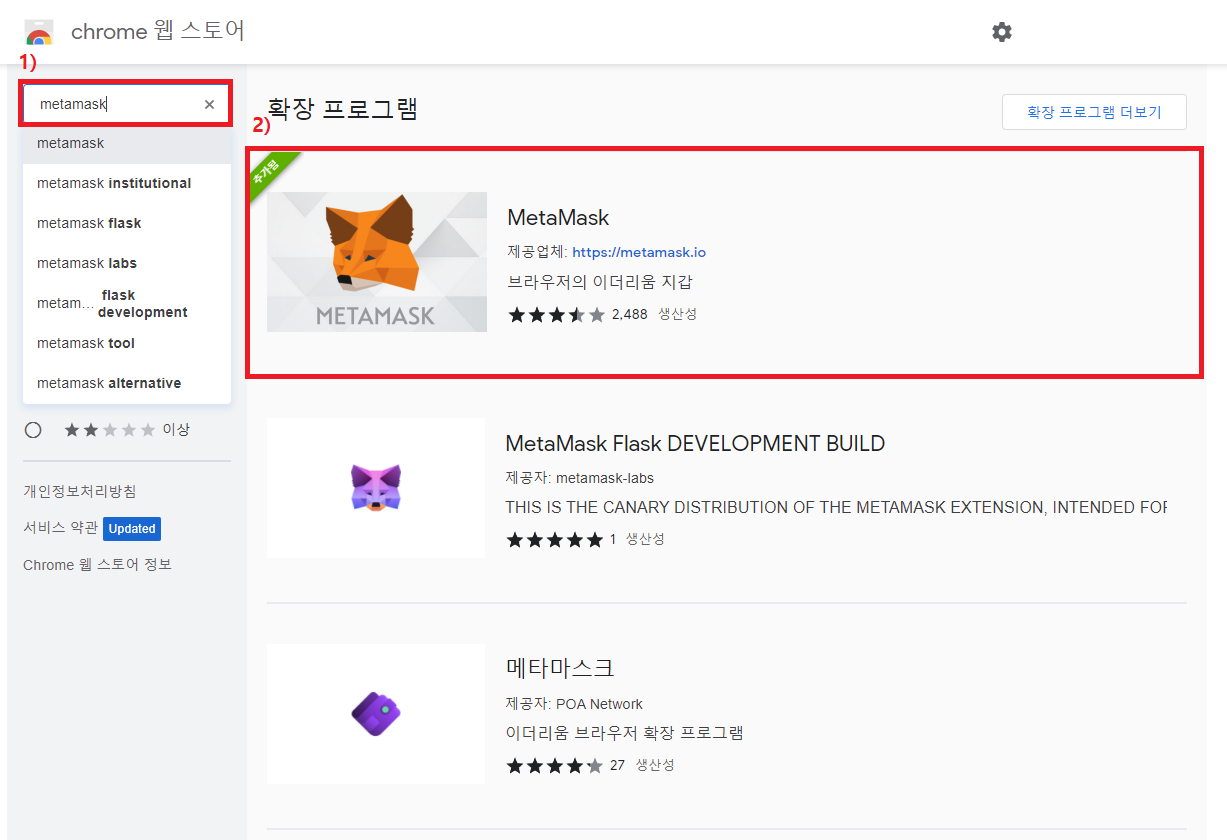Image resolution: width=1227 pixels, height=840 pixels.
Task: Open the 개인정보처리방침 link
Action: click(80, 491)
